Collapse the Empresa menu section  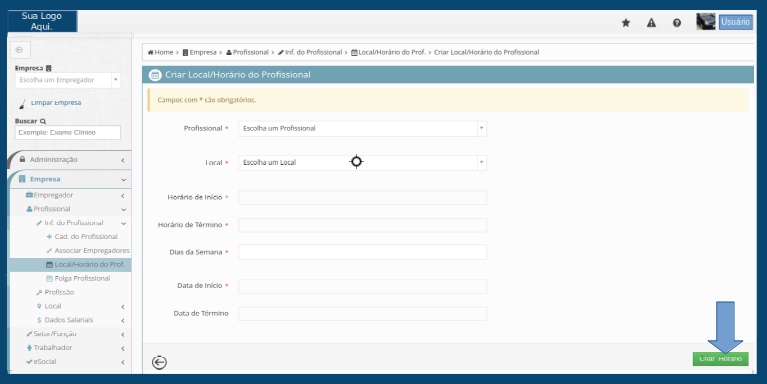click(x=70, y=179)
